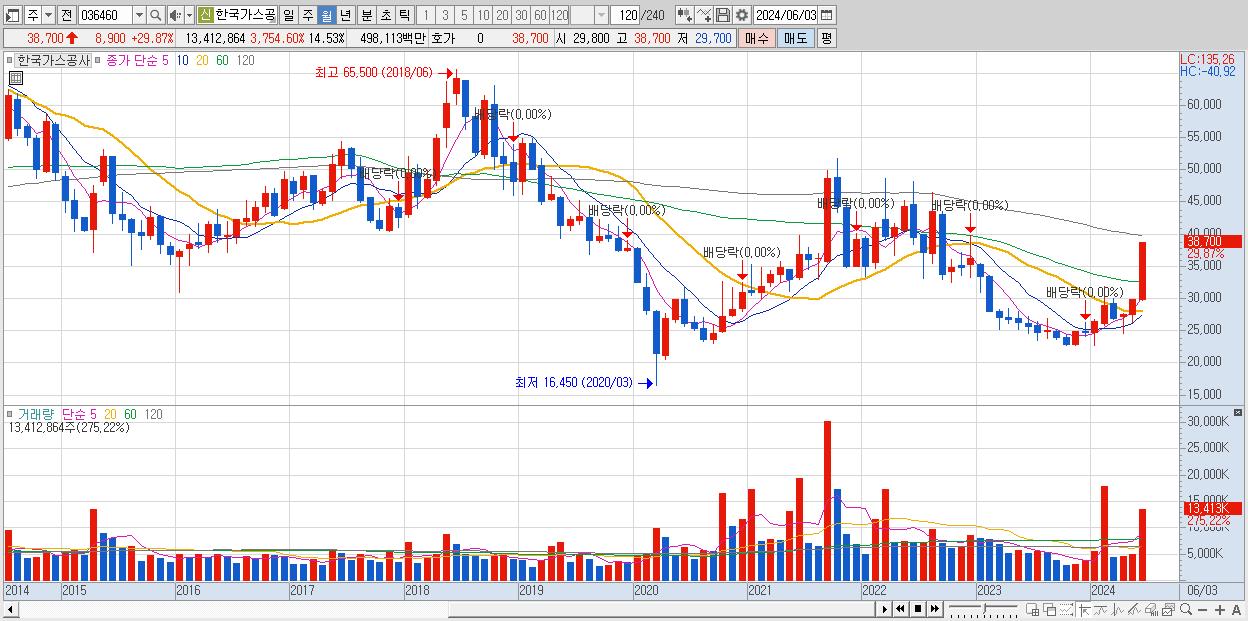Click the small button above the volume axis

pos(1238,412)
